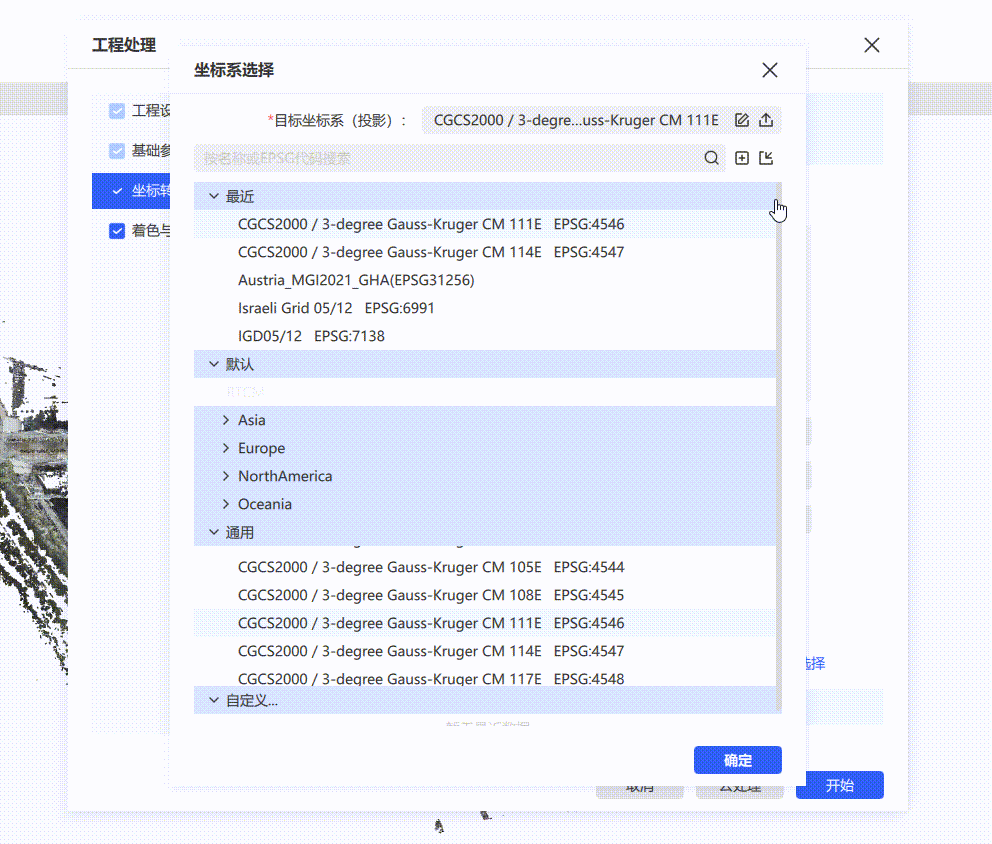
Task: Select IGD05/12 EPSG:7138
Action: 485,336
